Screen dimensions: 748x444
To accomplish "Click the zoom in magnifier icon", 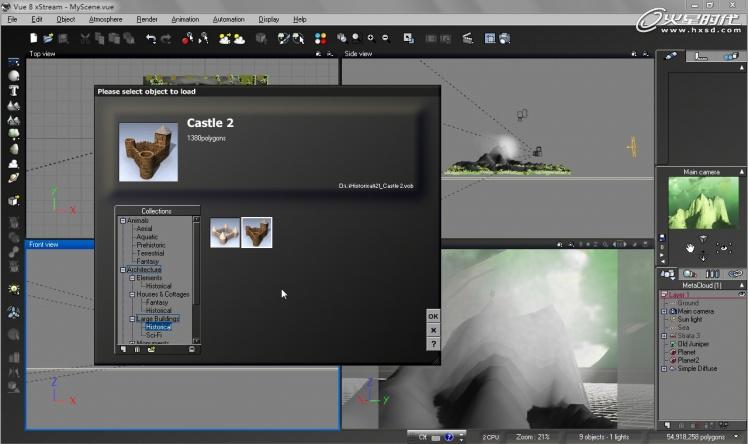I will tap(371, 38).
